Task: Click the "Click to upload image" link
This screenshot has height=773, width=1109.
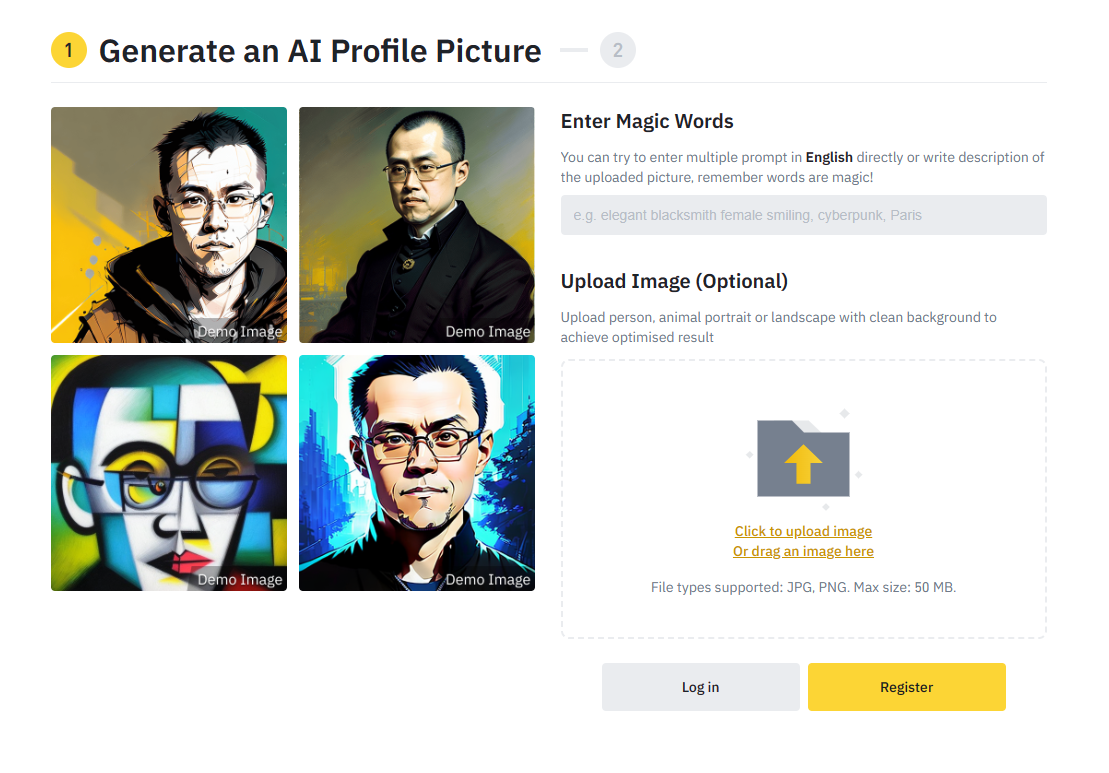Action: click(803, 531)
